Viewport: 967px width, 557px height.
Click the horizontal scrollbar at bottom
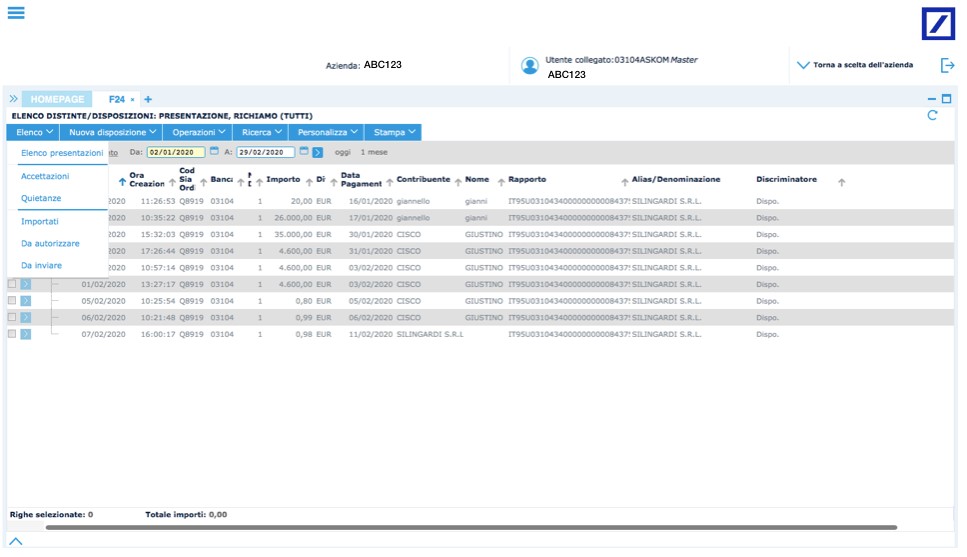tap(471, 527)
